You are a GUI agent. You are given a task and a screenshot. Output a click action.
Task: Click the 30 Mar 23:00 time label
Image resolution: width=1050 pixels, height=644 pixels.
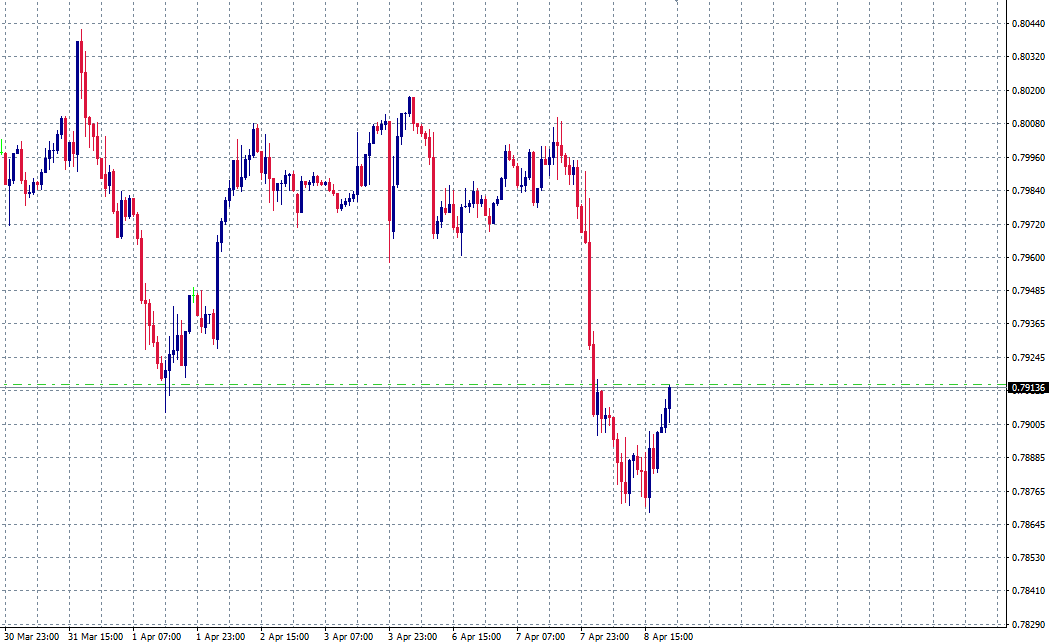pyautogui.click(x=33, y=635)
